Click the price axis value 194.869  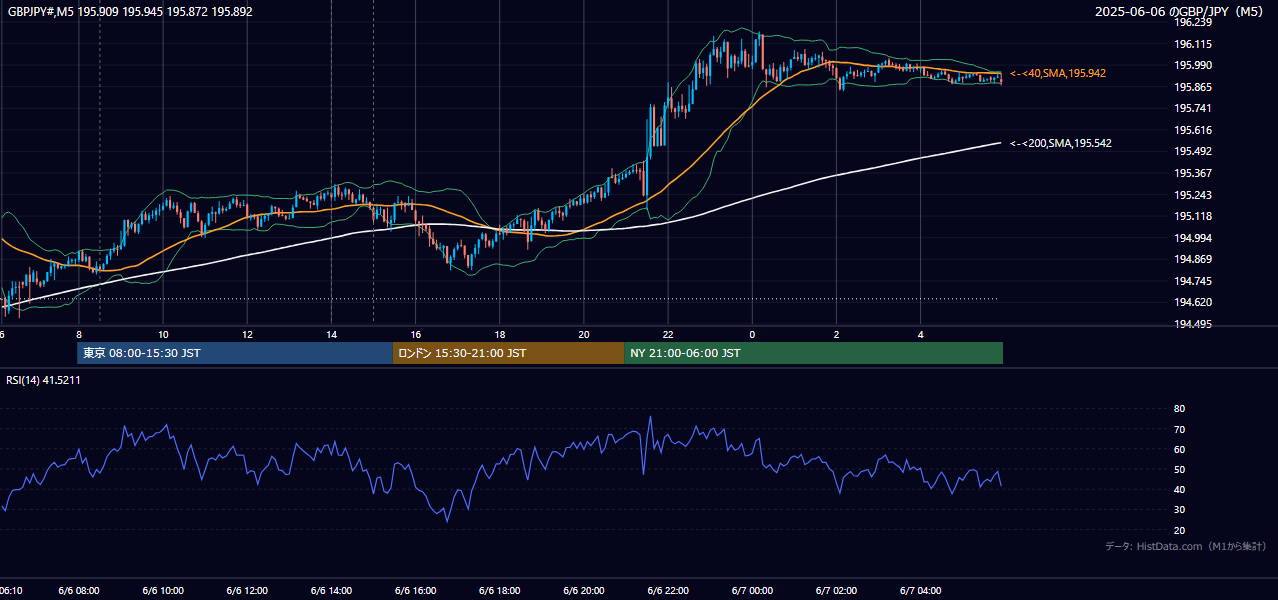1193,260
